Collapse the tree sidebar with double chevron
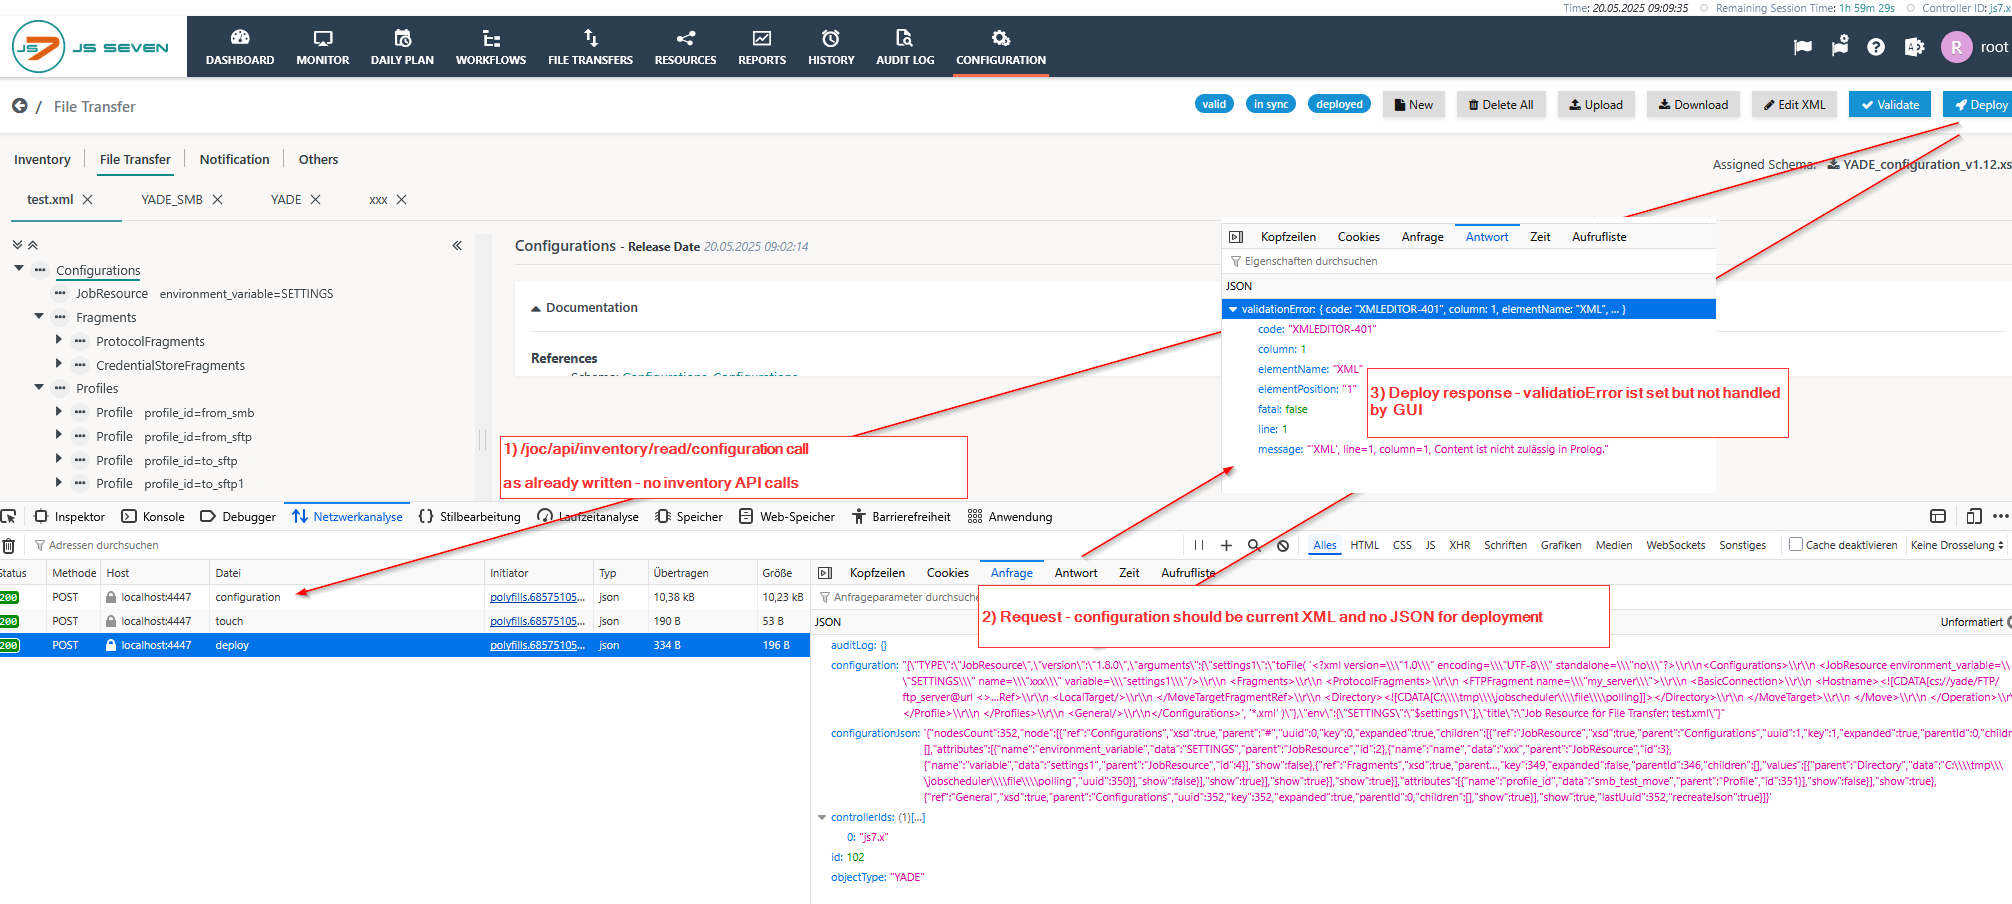 tap(457, 246)
